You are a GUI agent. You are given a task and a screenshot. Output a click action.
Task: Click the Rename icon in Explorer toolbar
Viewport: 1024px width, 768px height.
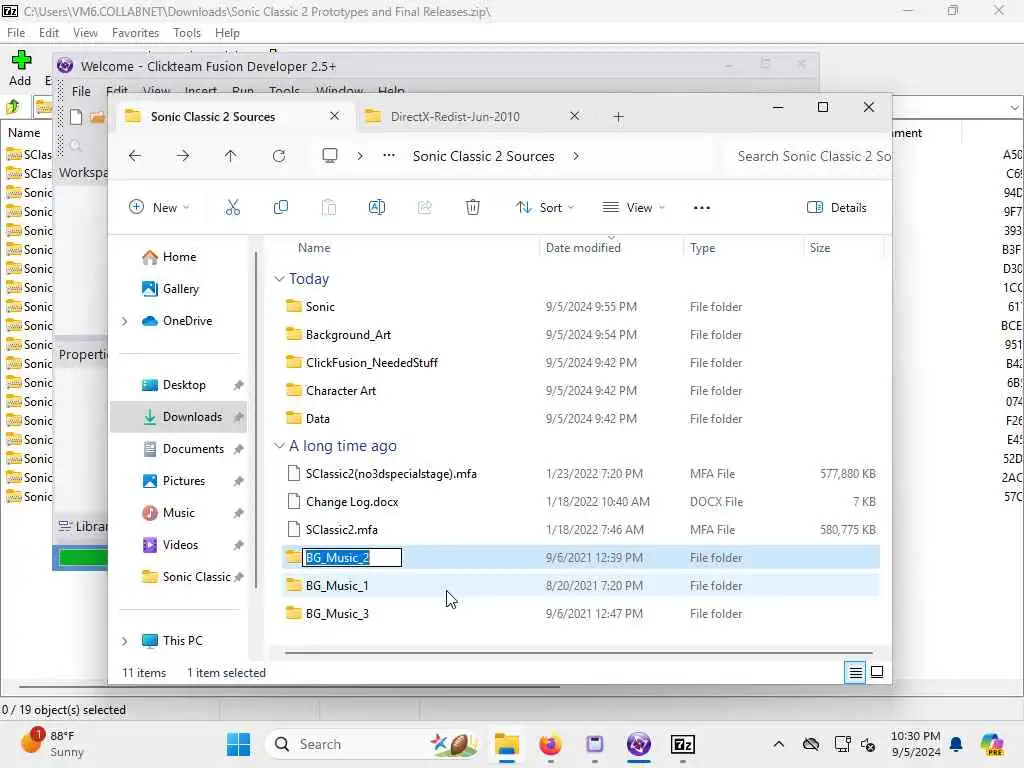click(x=377, y=208)
